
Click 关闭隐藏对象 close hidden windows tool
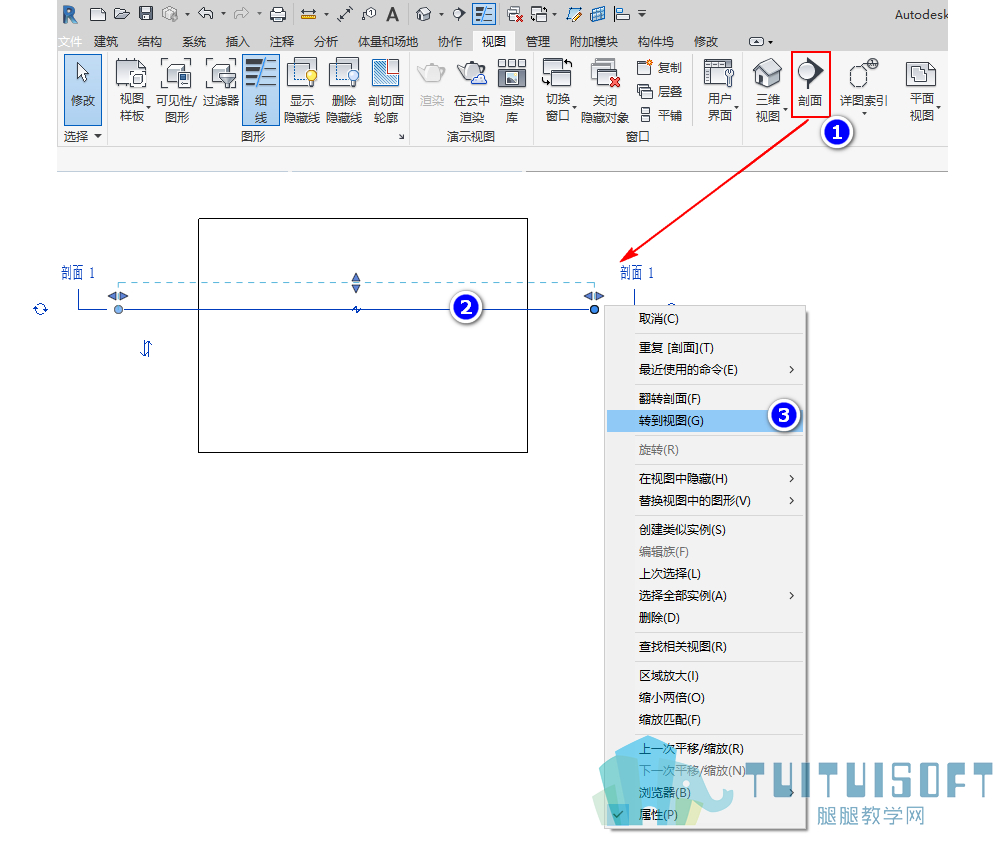pyautogui.click(x=605, y=90)
